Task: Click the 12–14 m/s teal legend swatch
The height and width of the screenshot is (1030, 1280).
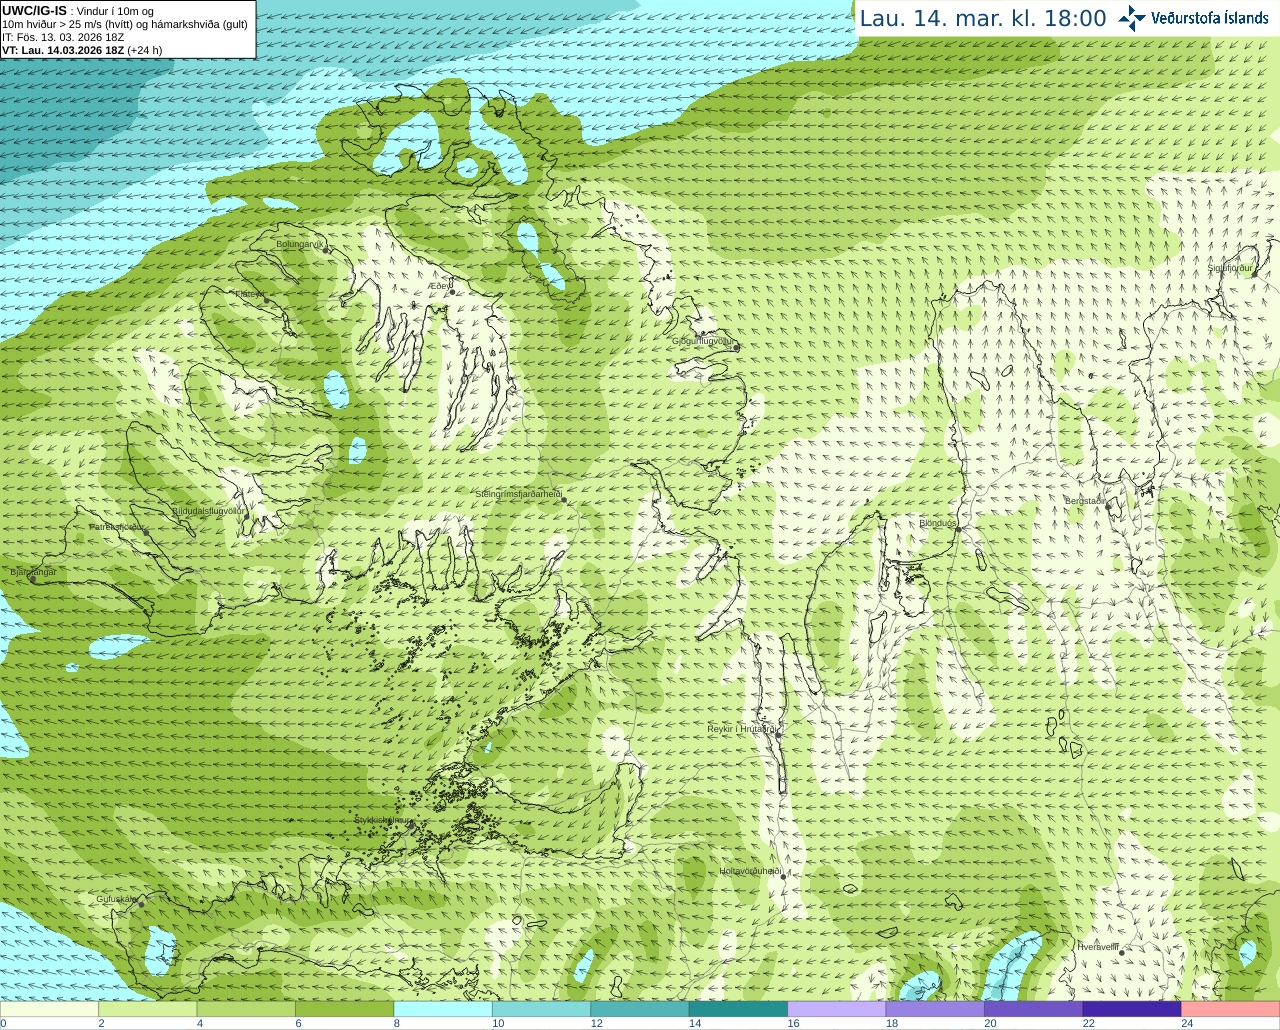Action: (640, 1009)
